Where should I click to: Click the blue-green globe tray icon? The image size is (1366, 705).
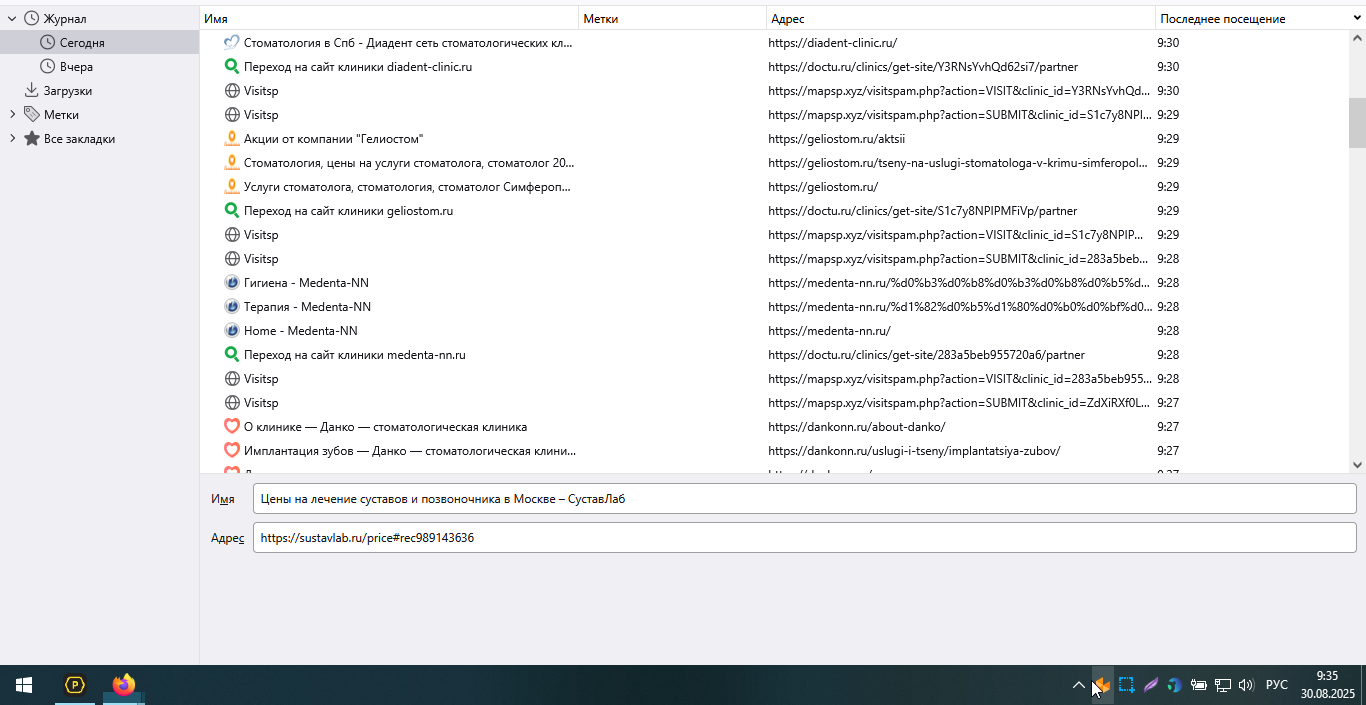[x=1174, y=685]
